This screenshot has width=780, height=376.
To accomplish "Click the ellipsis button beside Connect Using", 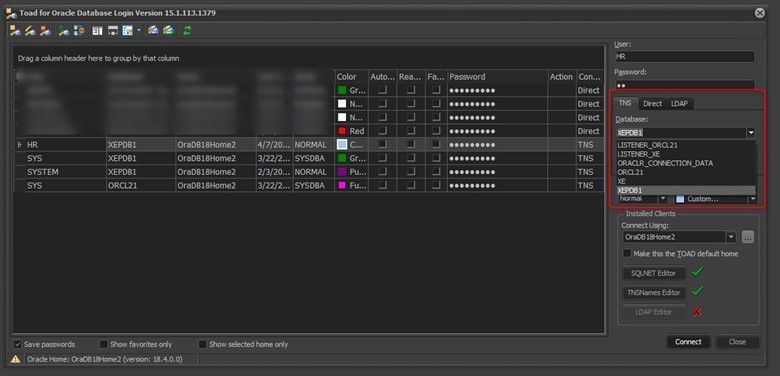I will [748, 237].
